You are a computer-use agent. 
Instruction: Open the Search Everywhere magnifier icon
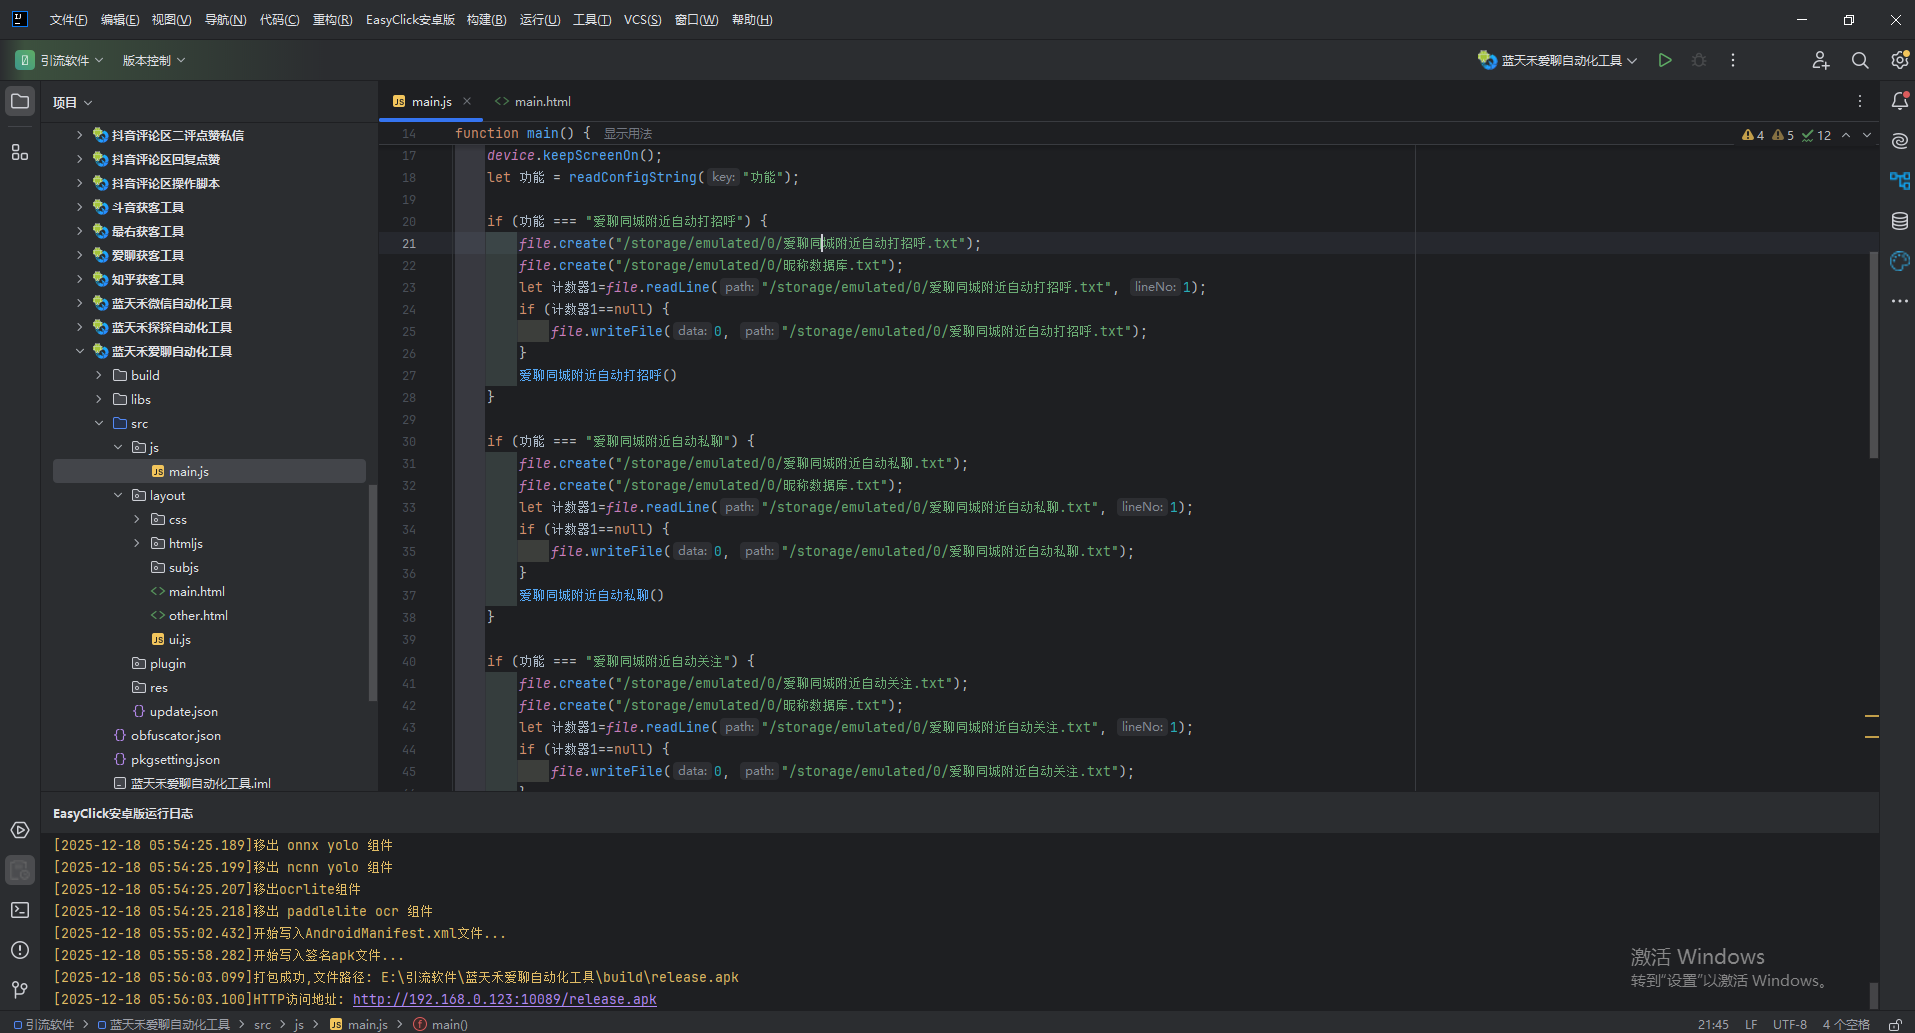(x=1860, y=60)
